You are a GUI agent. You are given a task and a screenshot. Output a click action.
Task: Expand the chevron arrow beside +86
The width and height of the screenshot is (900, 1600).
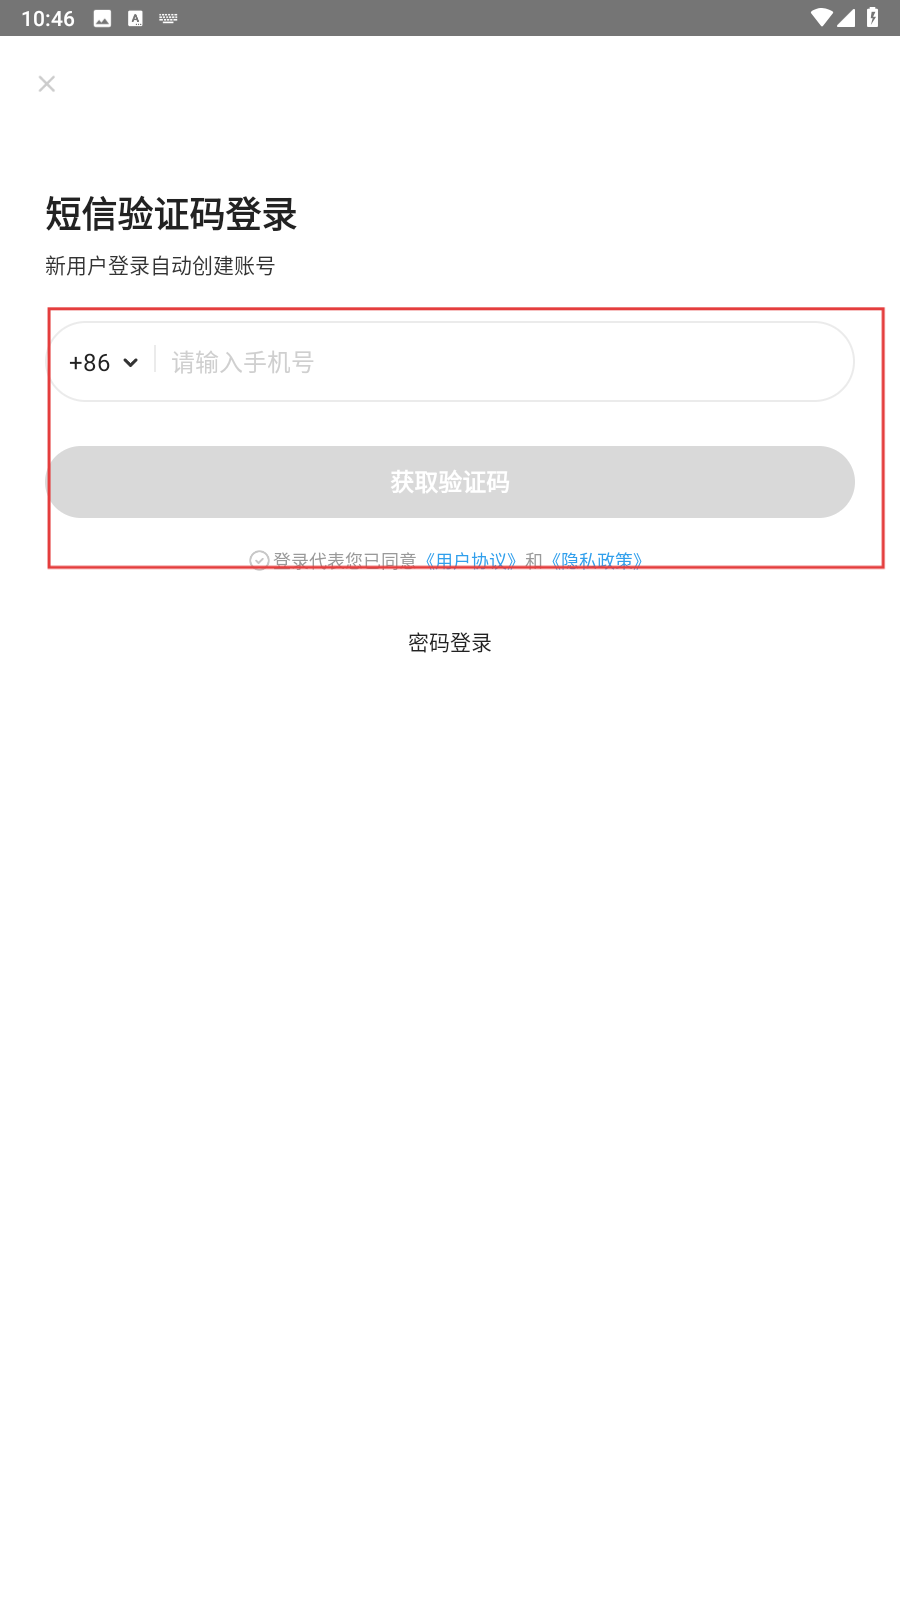130,363
